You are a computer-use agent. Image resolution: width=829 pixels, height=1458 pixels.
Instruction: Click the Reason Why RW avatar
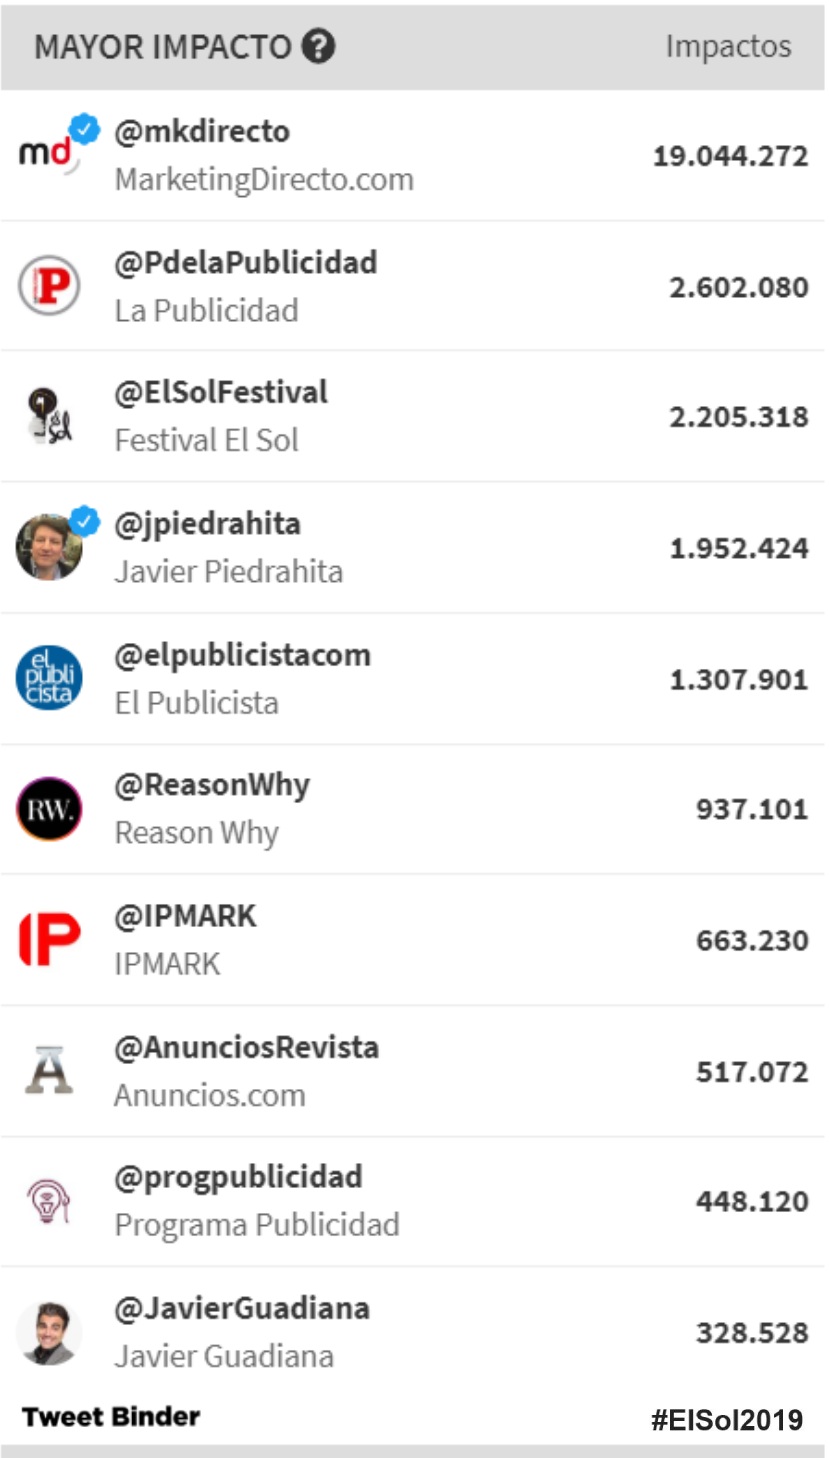[x=49, y=808]
